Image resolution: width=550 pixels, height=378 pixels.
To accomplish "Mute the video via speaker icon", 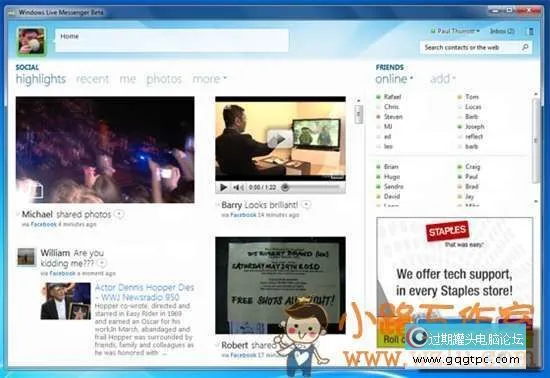I will click(238, 188).
